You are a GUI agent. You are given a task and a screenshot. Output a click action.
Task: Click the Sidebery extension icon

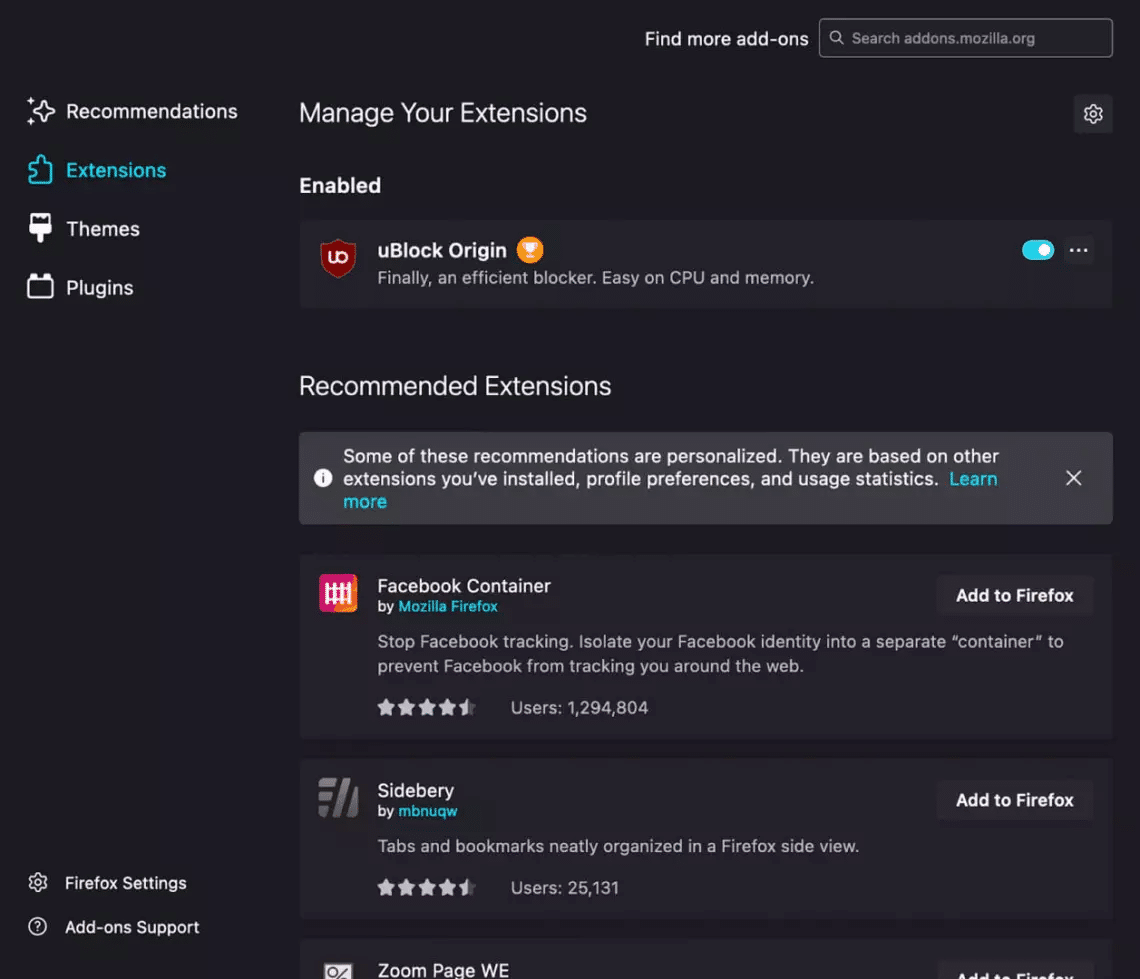338,797
